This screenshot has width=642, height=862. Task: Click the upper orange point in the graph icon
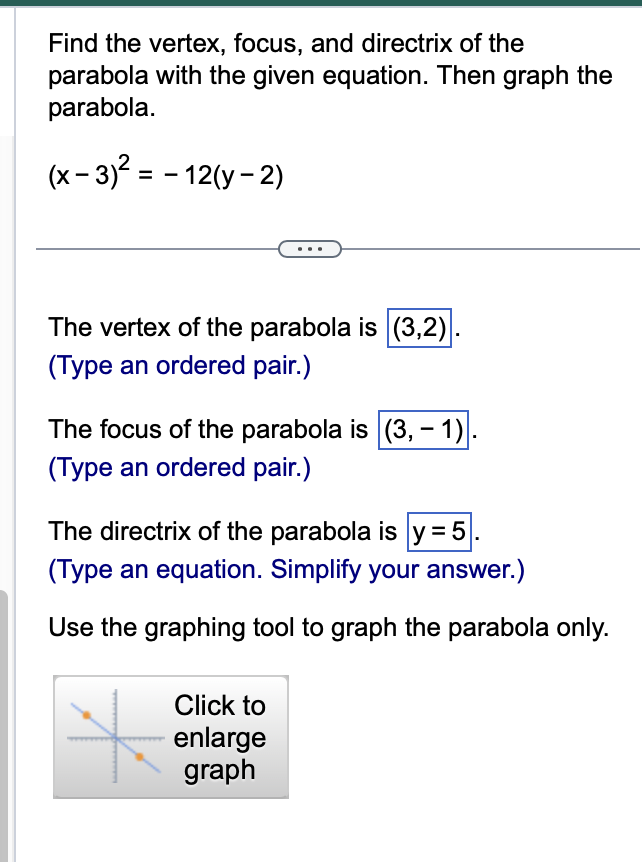(86, 716)
